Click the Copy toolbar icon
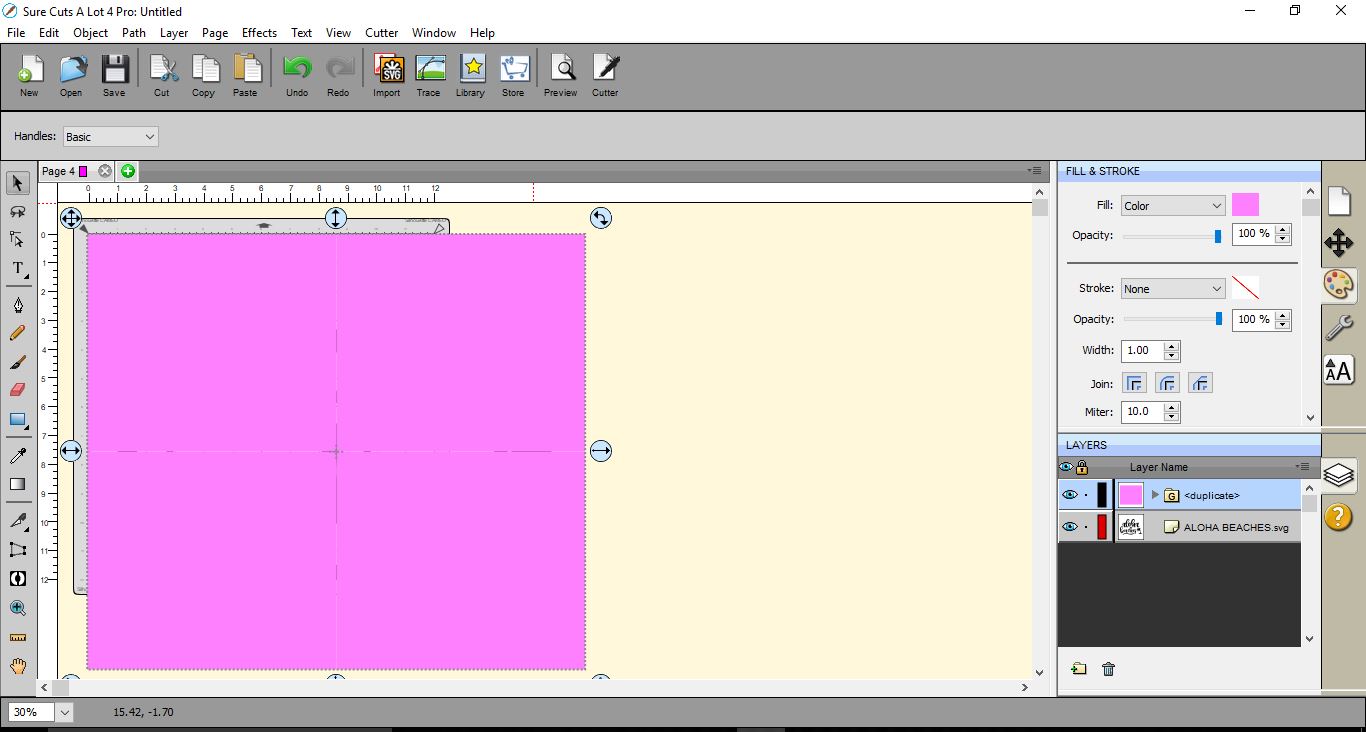Image resolution: width=1366 pixels, height=732 pixels. (x=204, y=76)
